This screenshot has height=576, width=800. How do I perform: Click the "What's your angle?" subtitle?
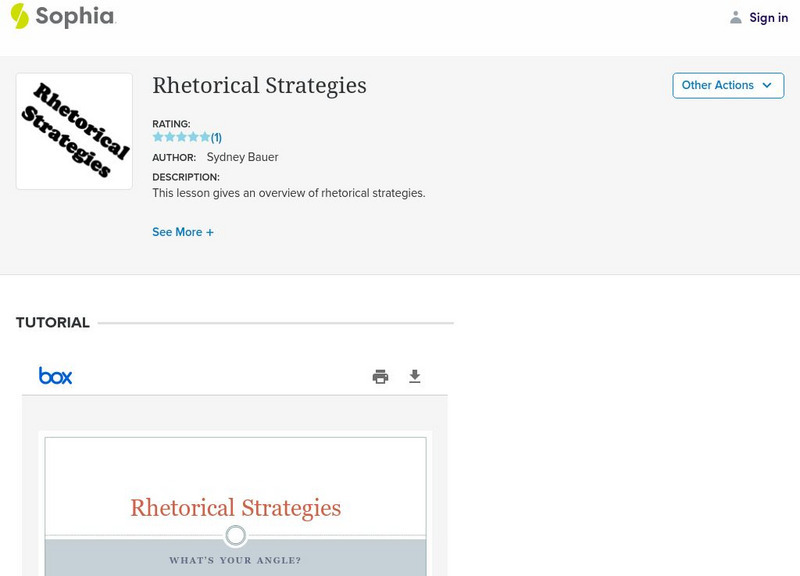(235, 561)
